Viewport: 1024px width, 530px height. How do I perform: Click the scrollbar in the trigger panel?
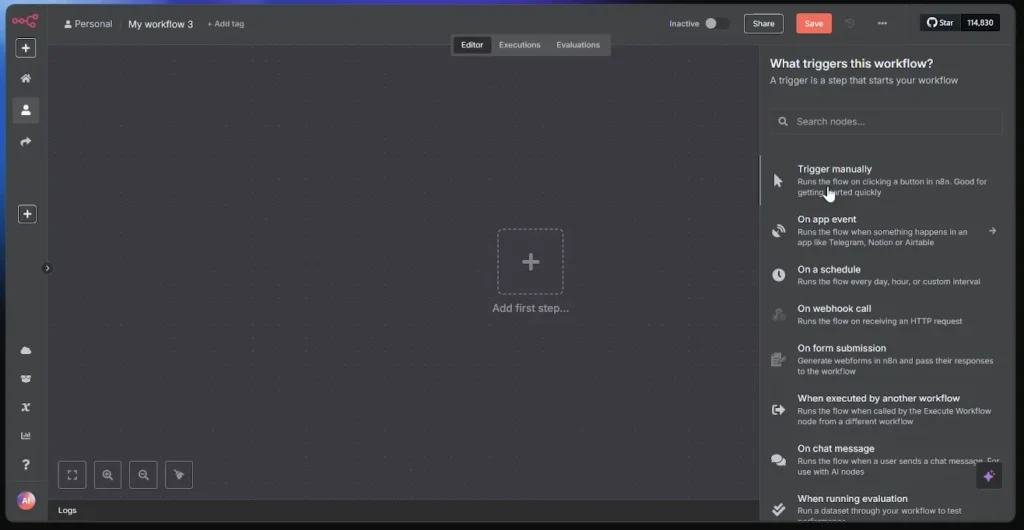pos(760,180)
